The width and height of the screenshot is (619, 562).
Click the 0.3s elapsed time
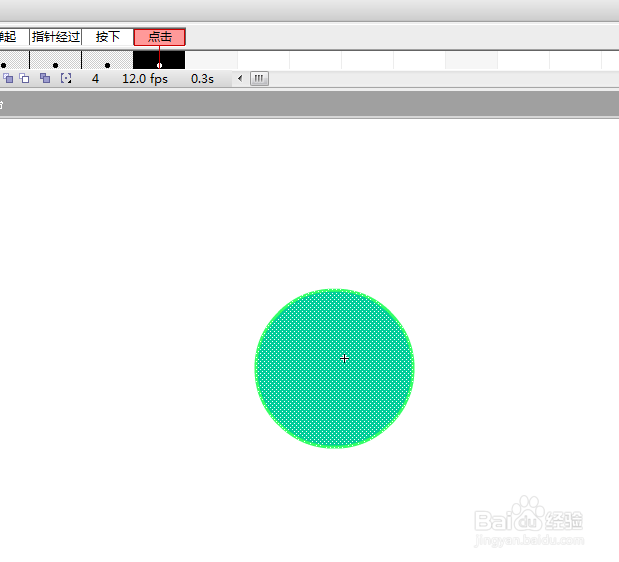pos(202,79)
